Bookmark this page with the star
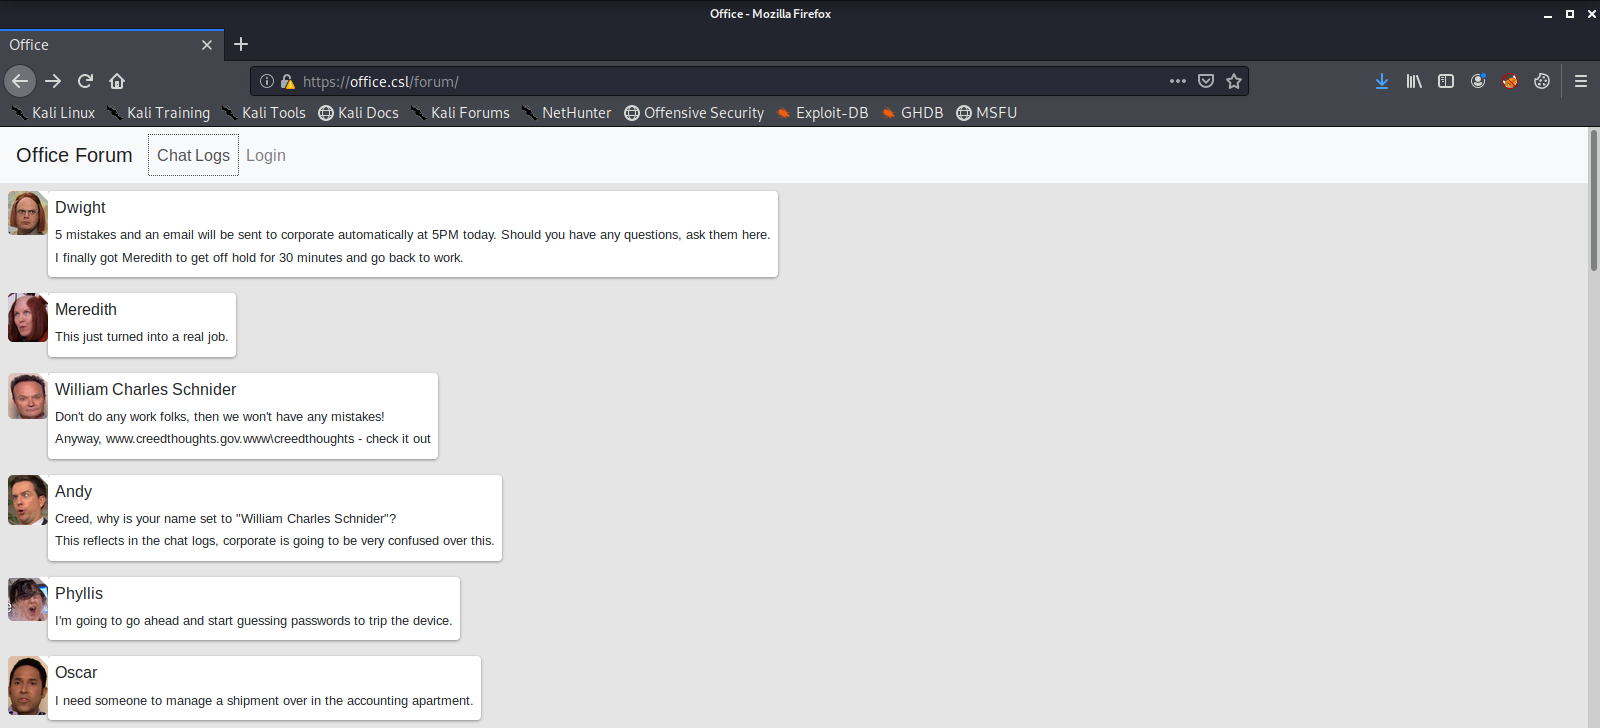Screen dimensions: 1600x728 (1234, 81)
